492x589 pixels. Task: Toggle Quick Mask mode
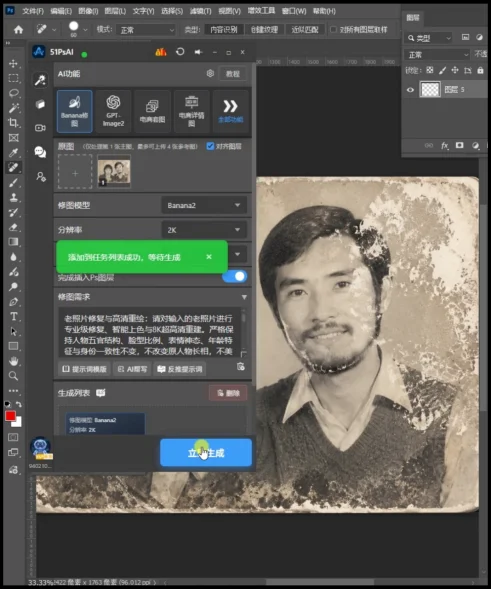pos(14,437)
